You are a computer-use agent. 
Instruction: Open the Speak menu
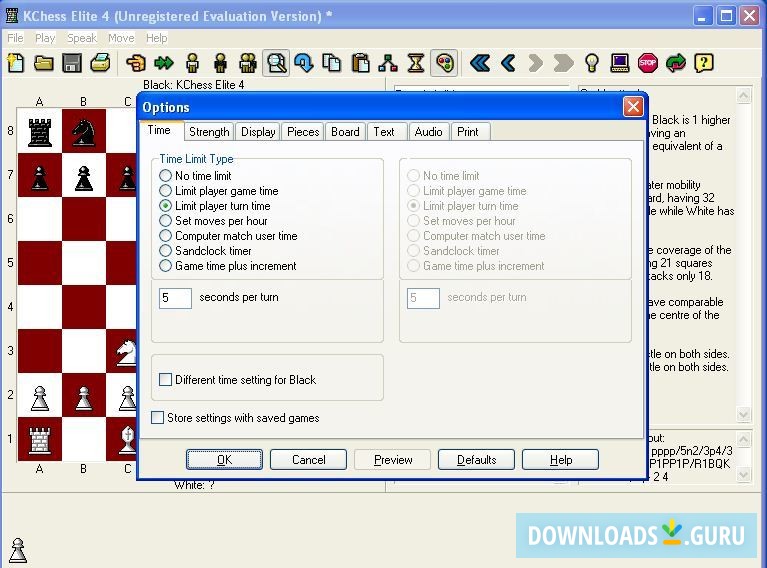tap(82, 38)
